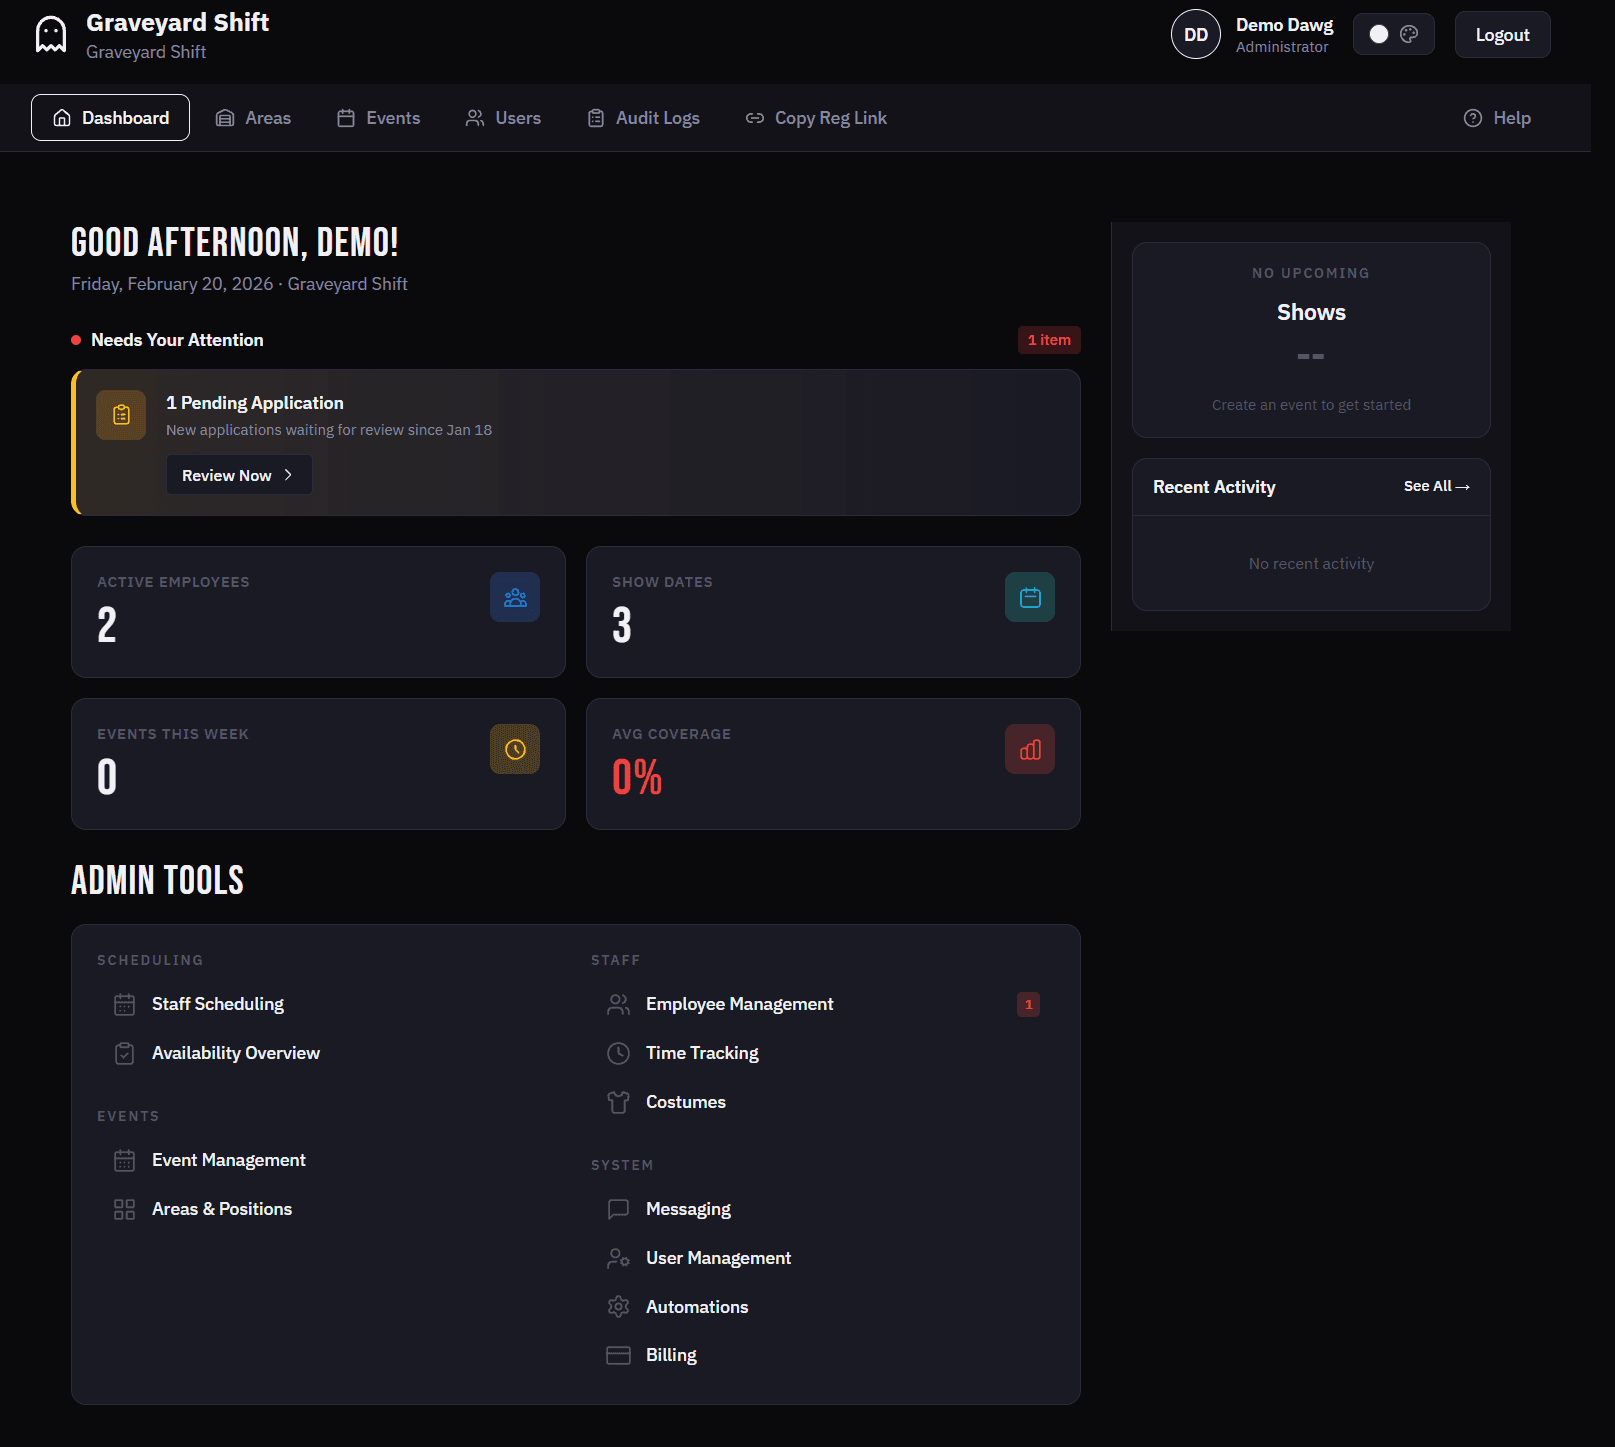Select the Costumes tool icon
1615x1447 pixels.
click(x=618, y=1102)
